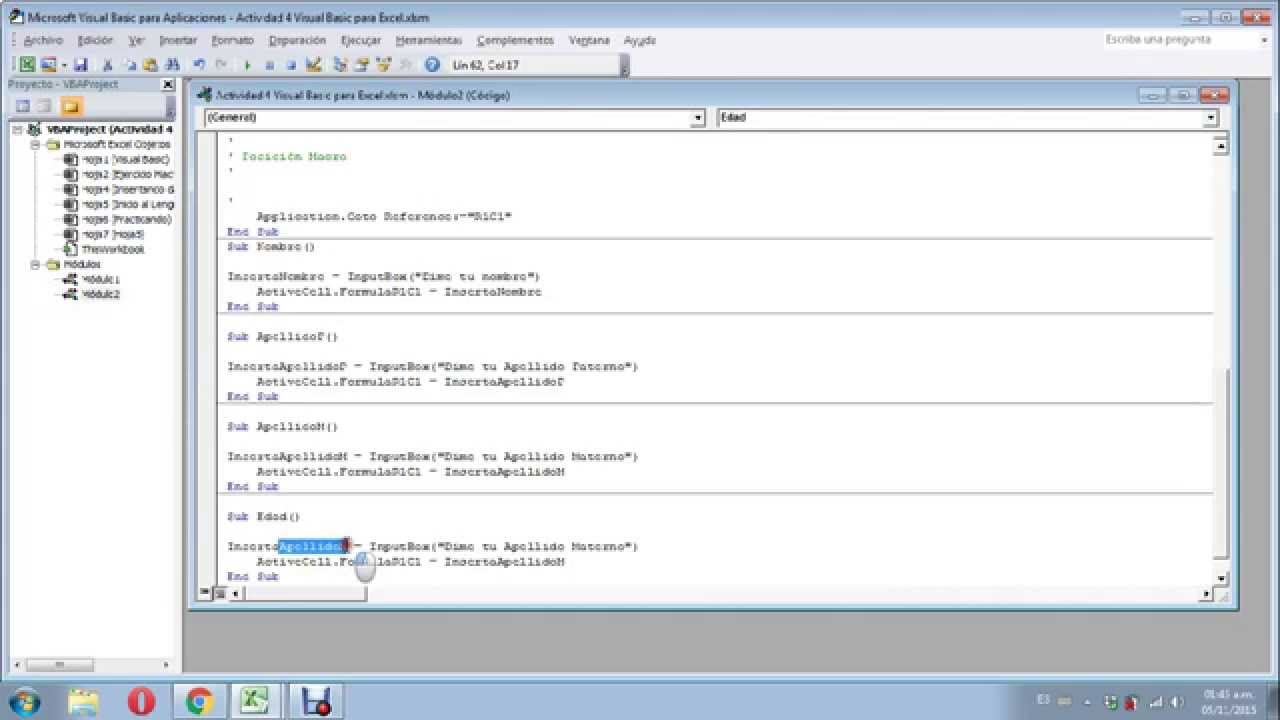Viewport: 1280px width, 720px height.
Task: Collapse the VBAProject root node
Action: click(19, 130)
